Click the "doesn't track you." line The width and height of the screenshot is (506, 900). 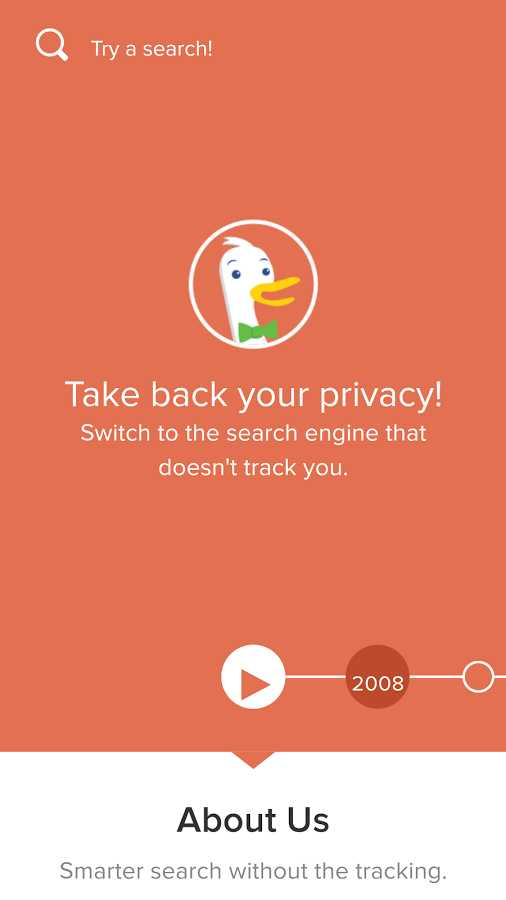point(253,467)
